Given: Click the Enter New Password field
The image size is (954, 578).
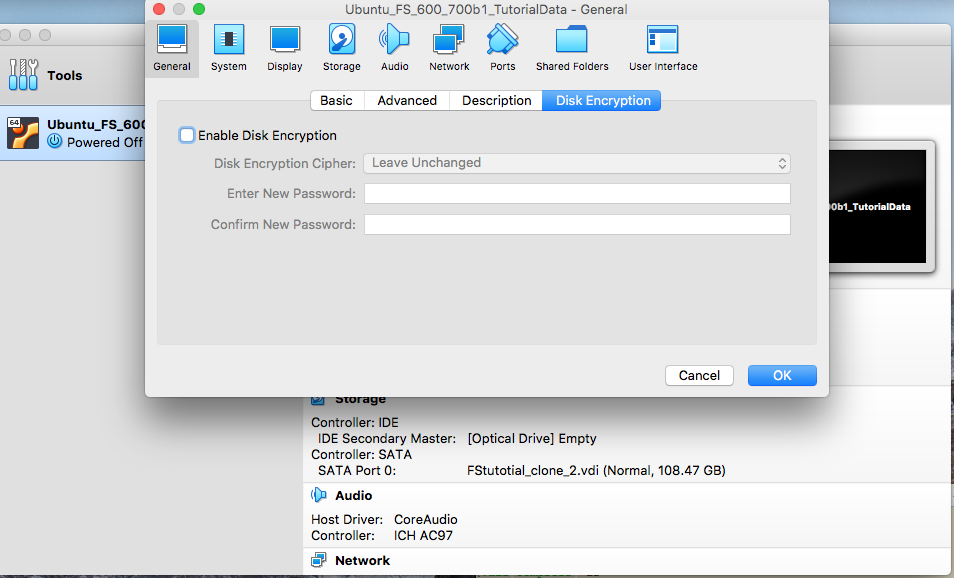Looking at the screenshot, I should click(577, 194).
